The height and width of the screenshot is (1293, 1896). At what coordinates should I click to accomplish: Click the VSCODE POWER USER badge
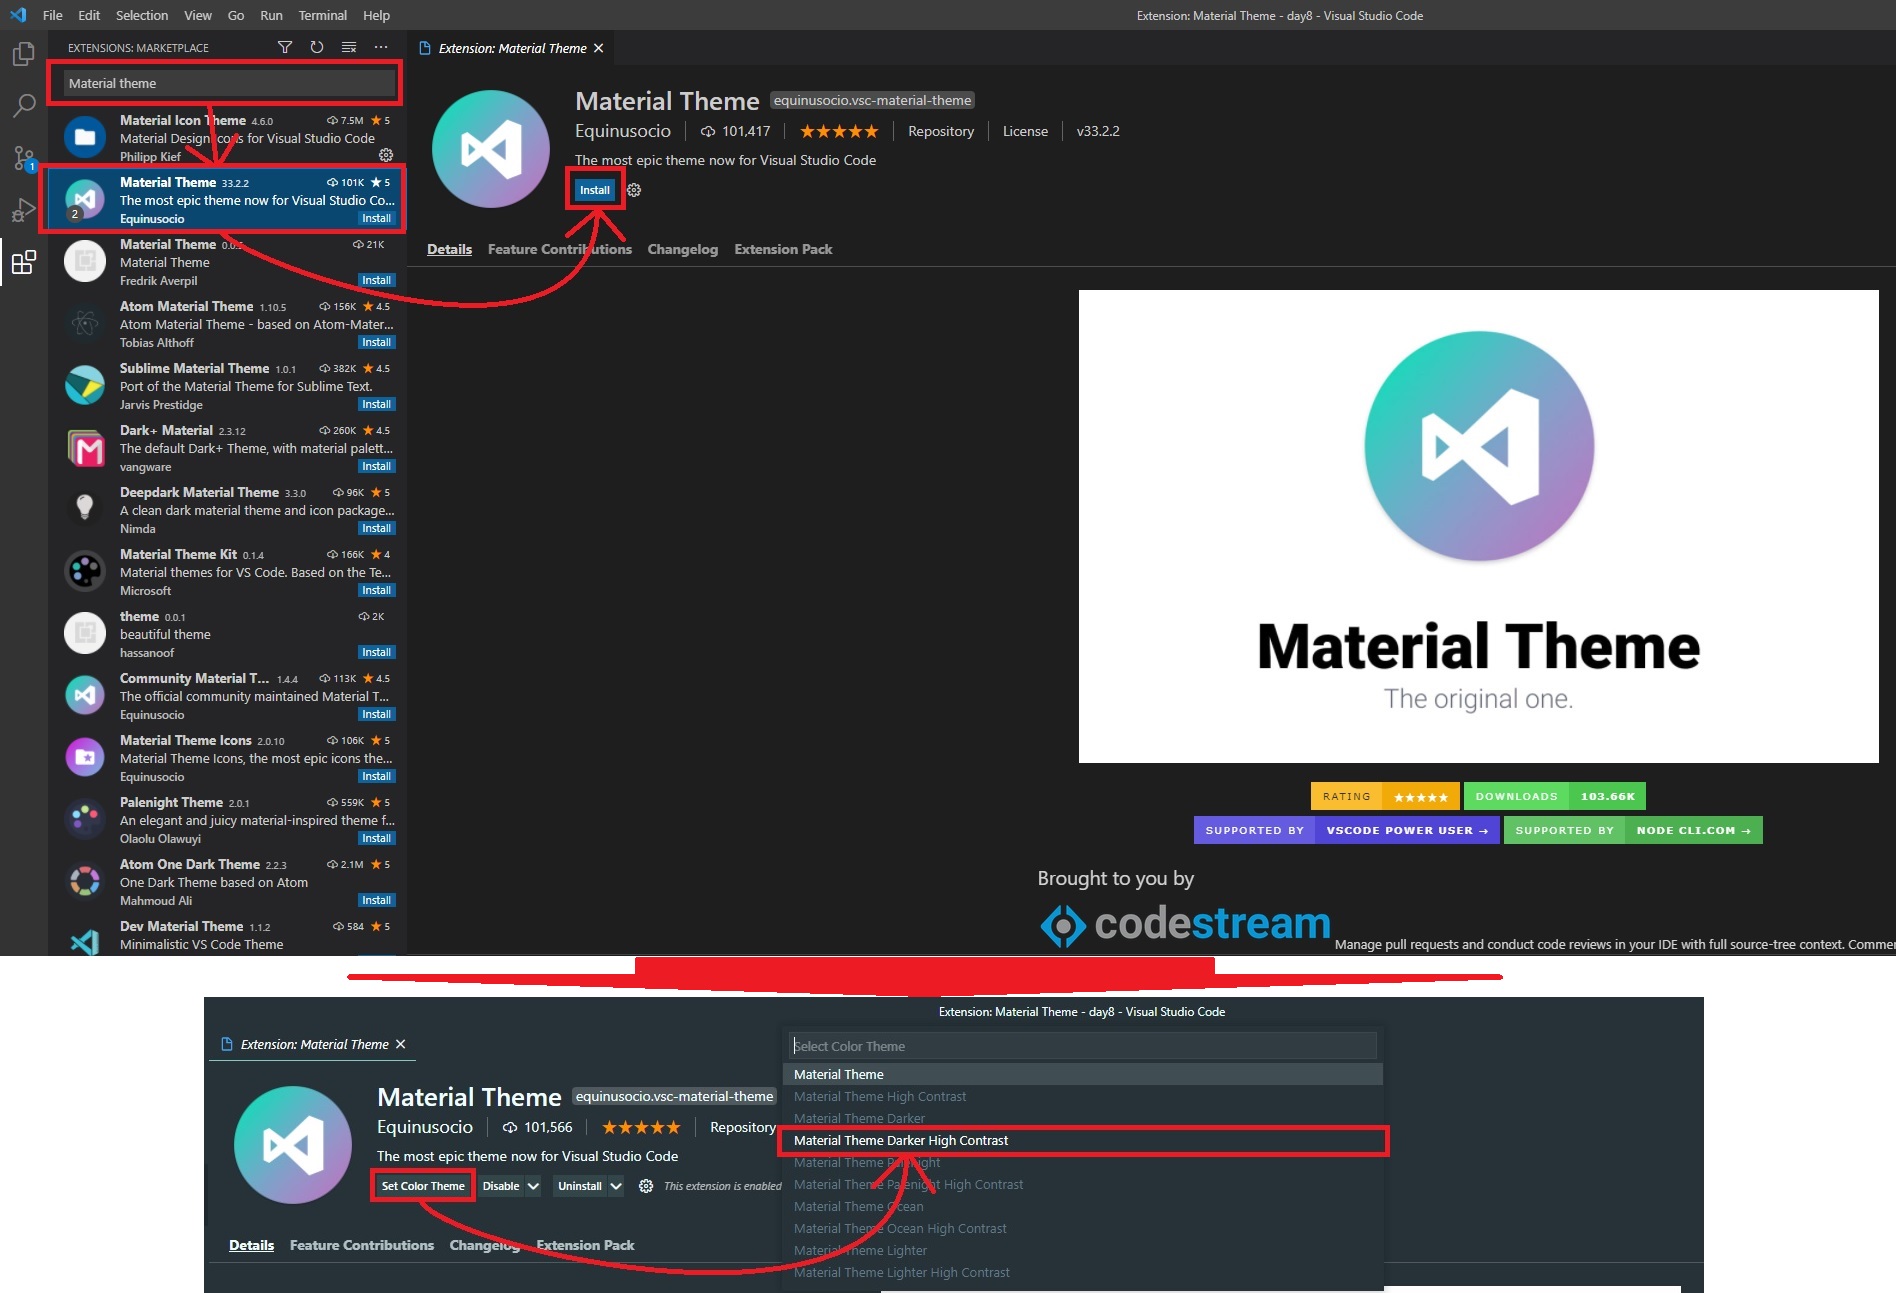pos(1347,830)
